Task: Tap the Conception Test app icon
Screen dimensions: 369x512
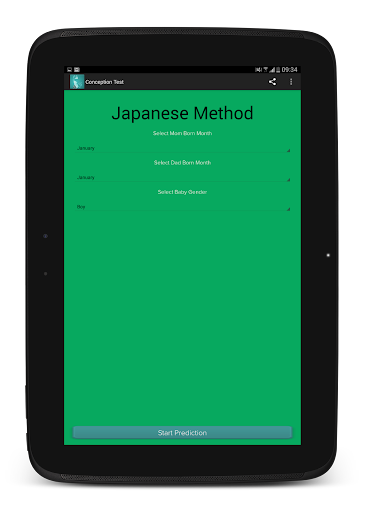Action: click(77, 82)
